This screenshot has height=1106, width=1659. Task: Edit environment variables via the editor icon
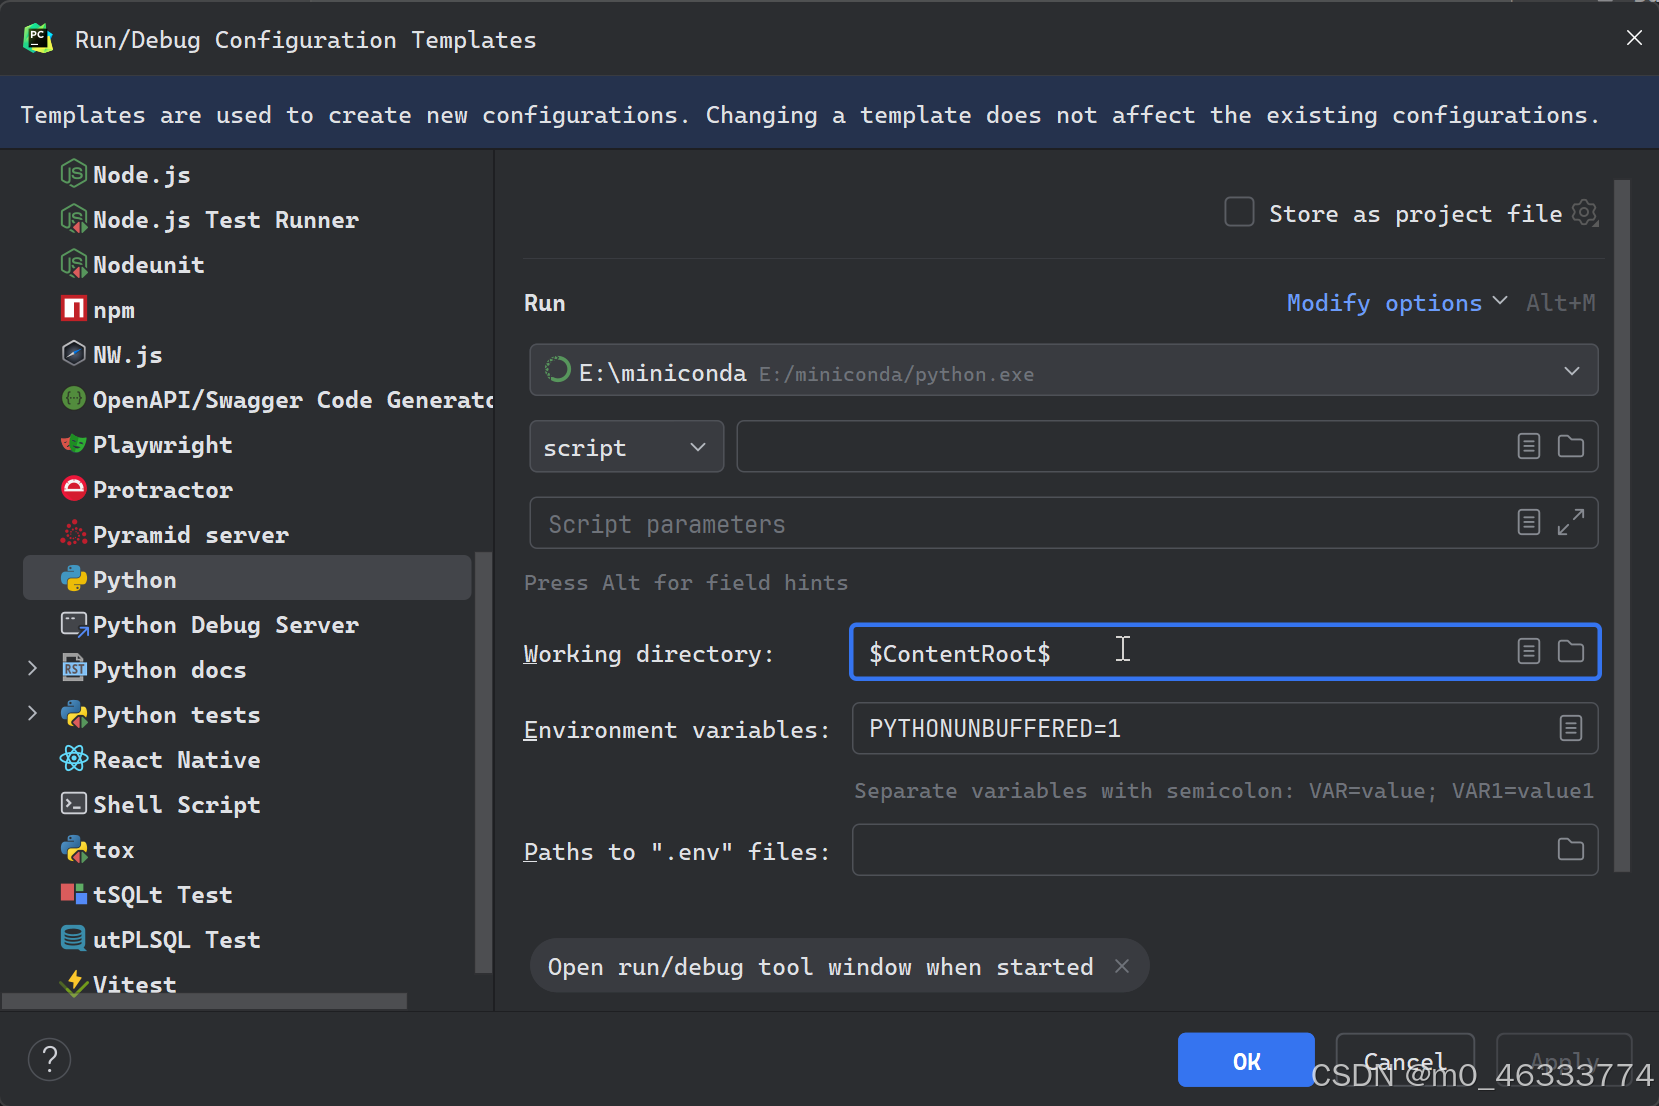coord(1569,728)
